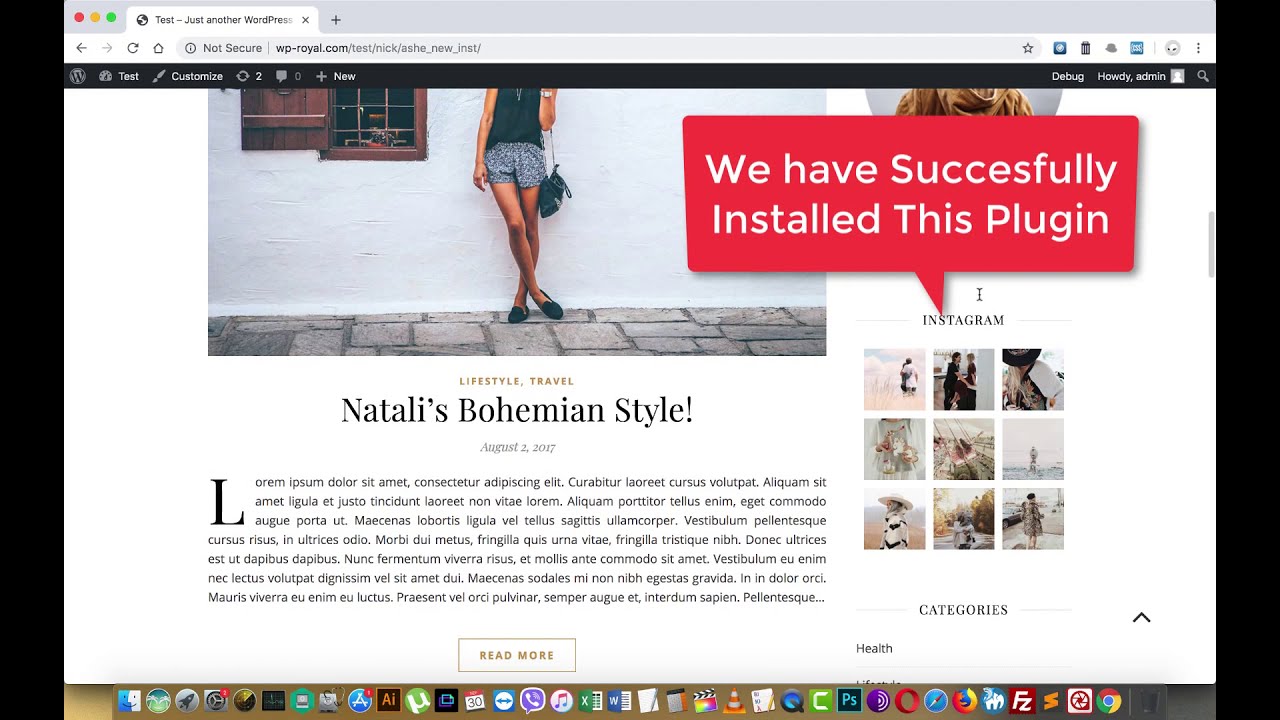Click the READ MORE button

(517, 655)
